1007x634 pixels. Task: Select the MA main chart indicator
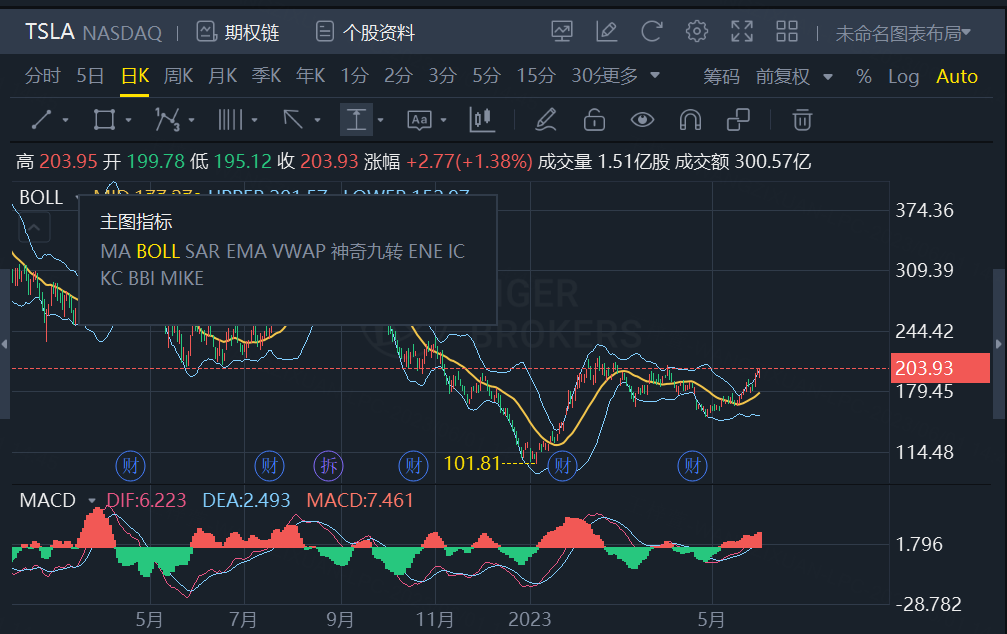(x=114, y=251)
